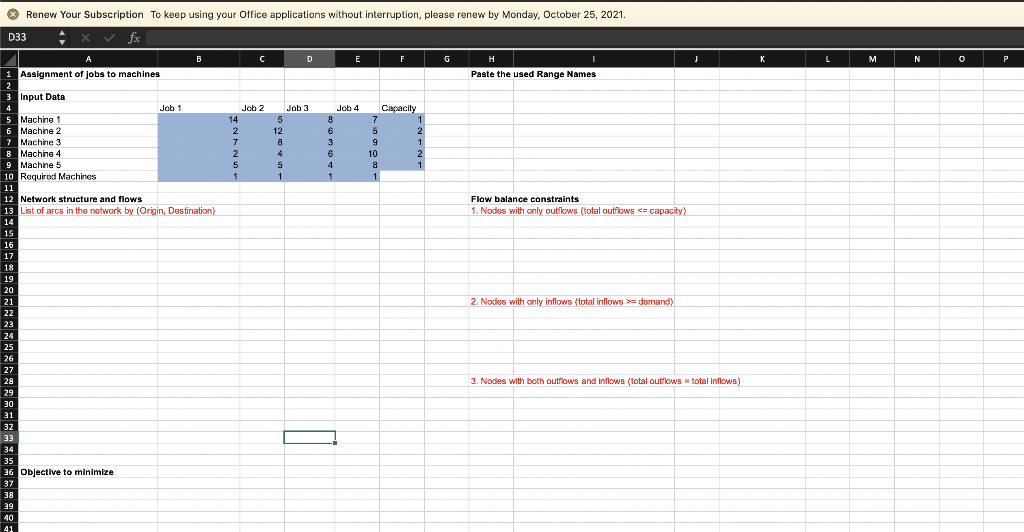
Task: Select the 'Machine 2' label cell
Action: (88, 131)
